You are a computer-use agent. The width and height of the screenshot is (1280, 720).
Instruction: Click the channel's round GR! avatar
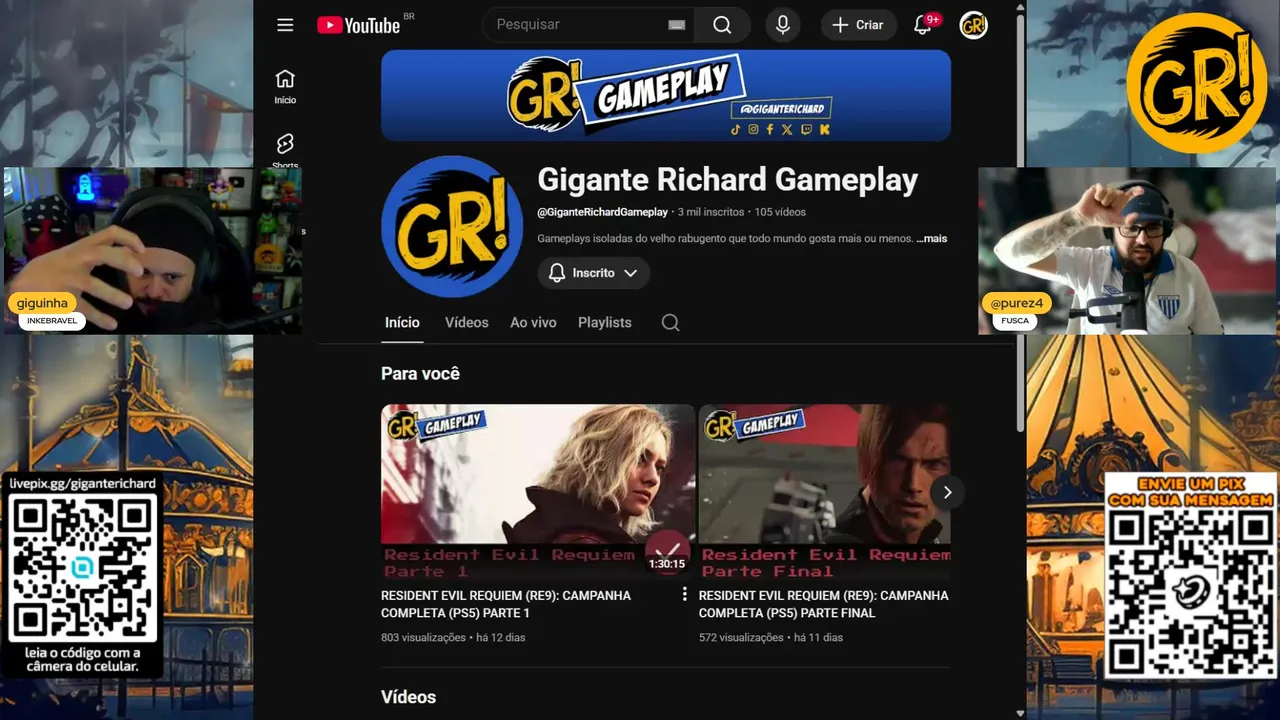452,226
